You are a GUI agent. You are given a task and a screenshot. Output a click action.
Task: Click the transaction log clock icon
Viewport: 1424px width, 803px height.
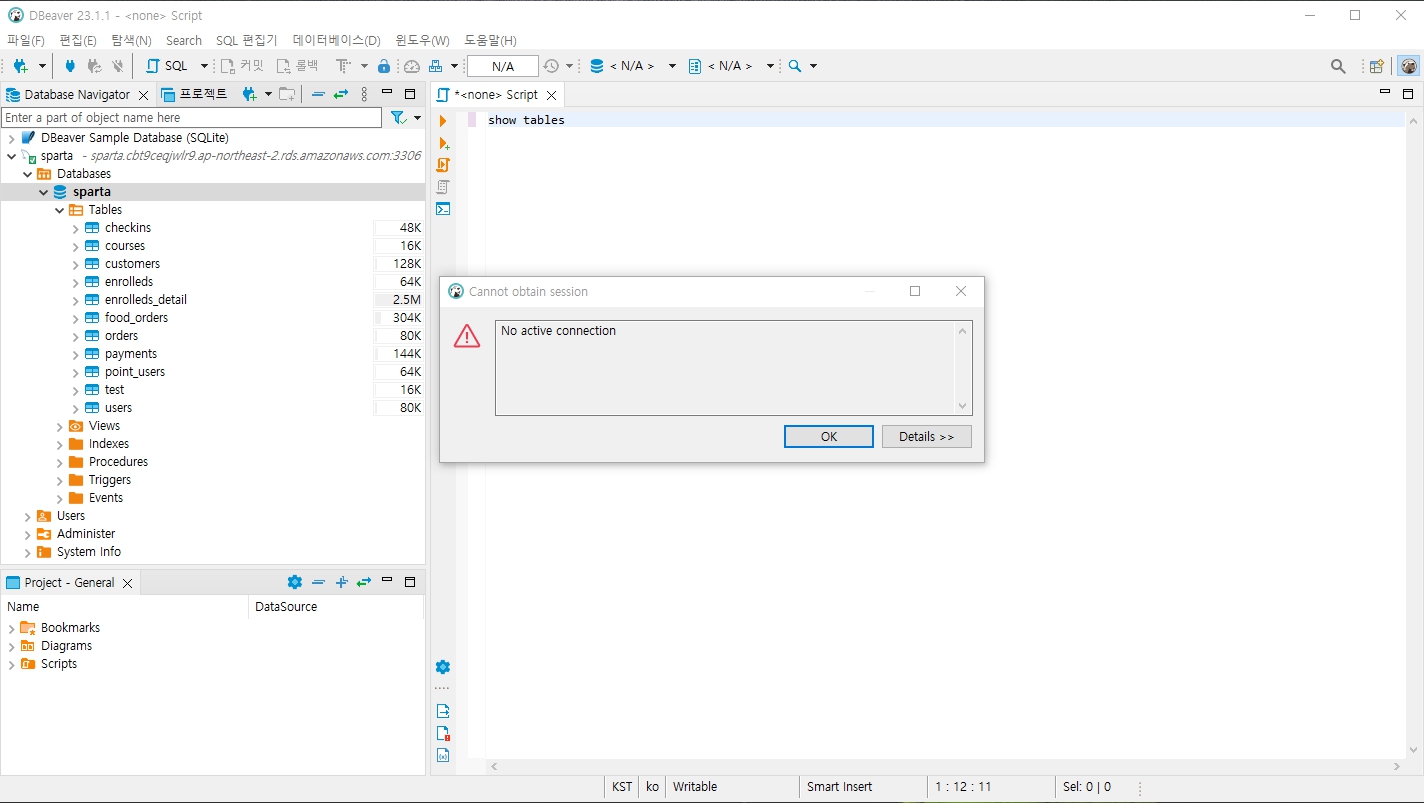click(551, 66)
